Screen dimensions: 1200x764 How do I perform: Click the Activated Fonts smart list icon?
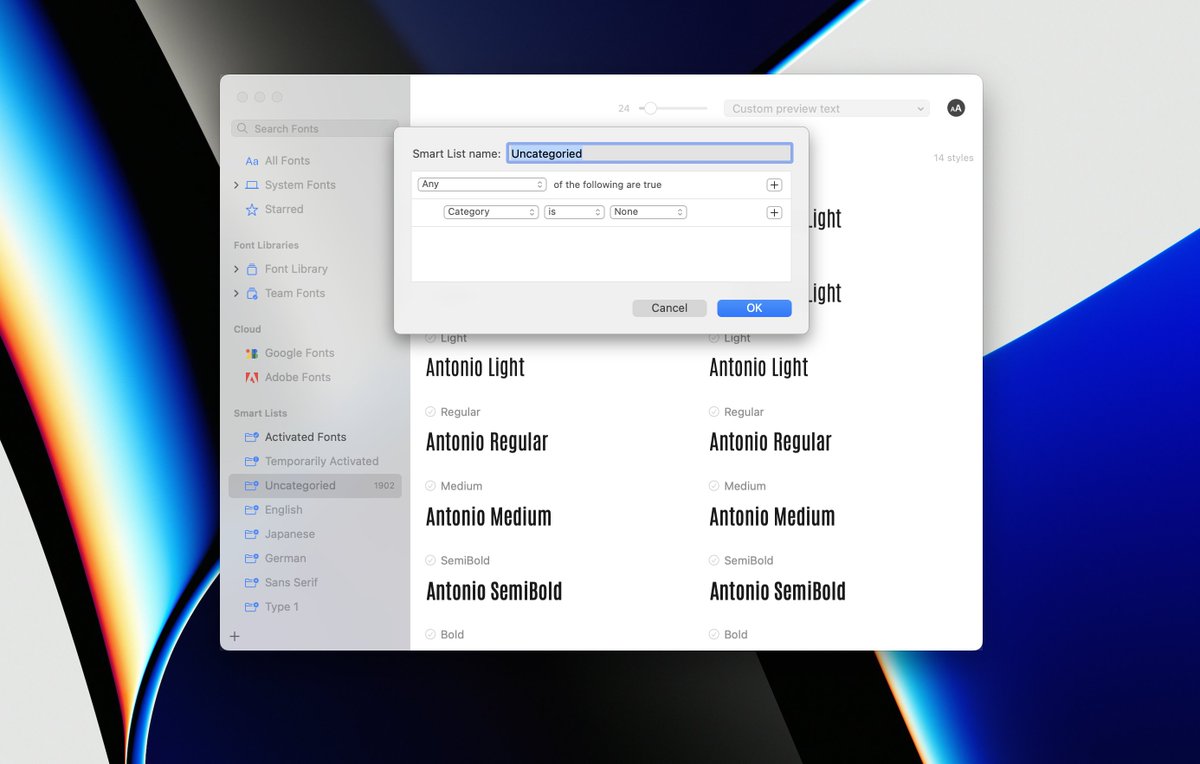point(252,437)
